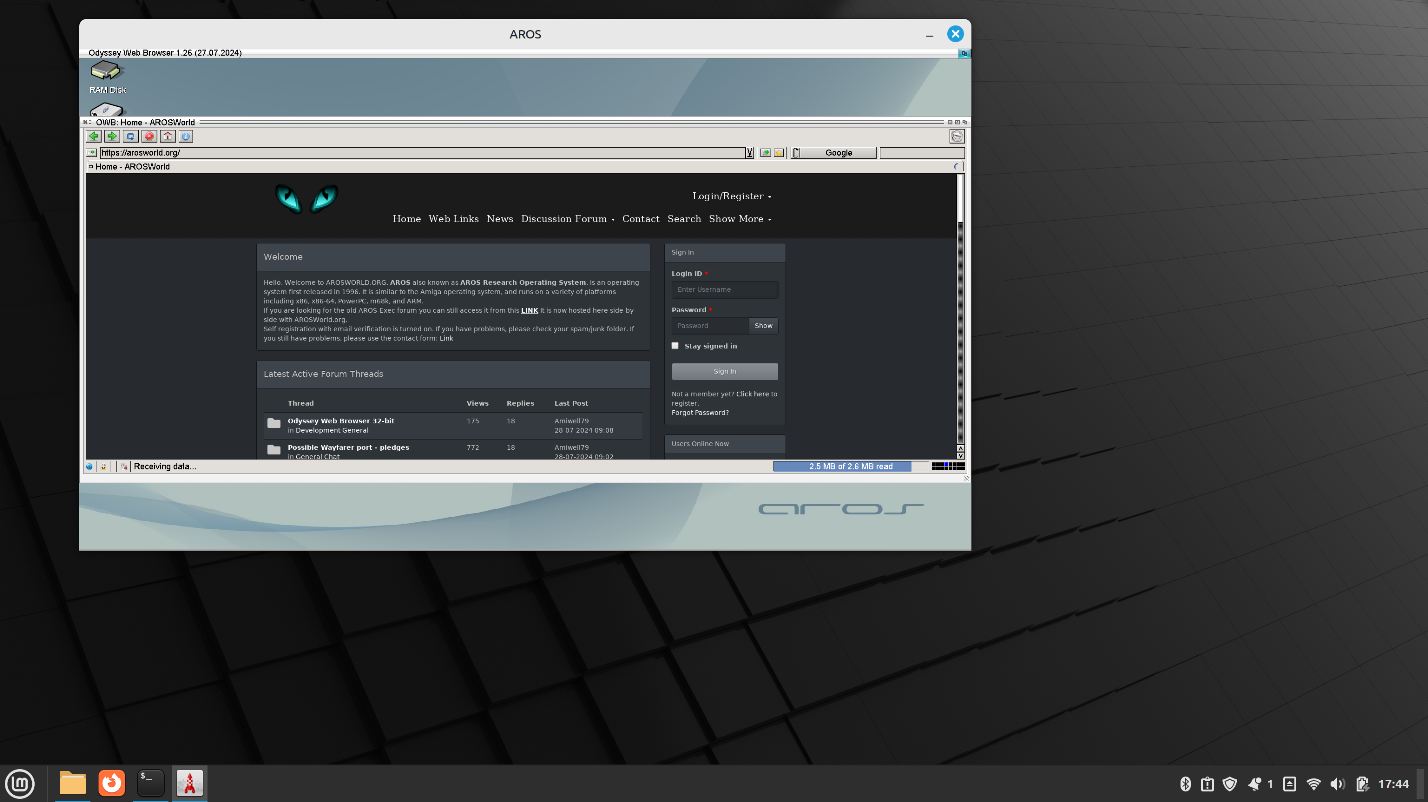Click the Sign In button

(725, 371)
